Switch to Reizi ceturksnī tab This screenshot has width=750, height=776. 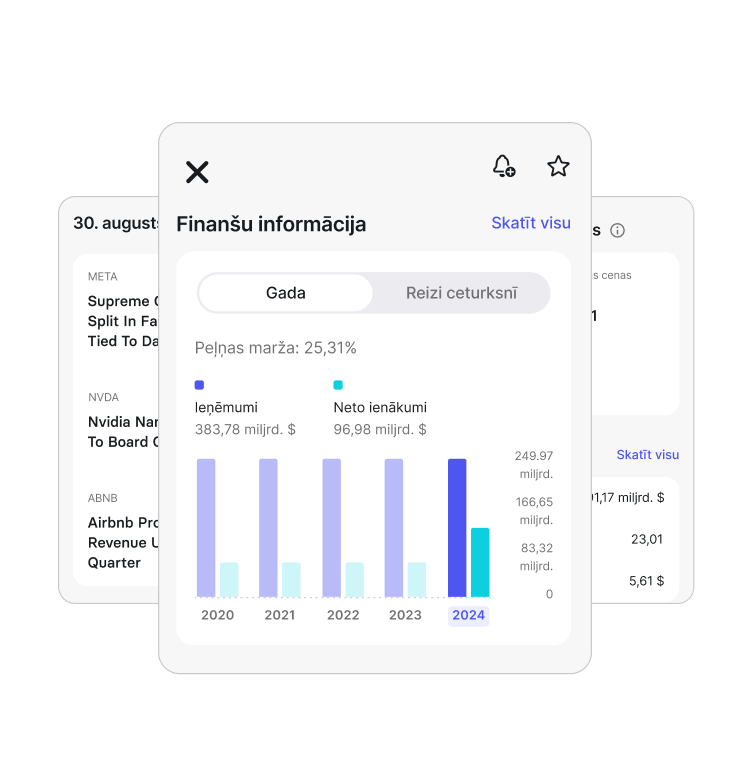[x=461, y=293]
